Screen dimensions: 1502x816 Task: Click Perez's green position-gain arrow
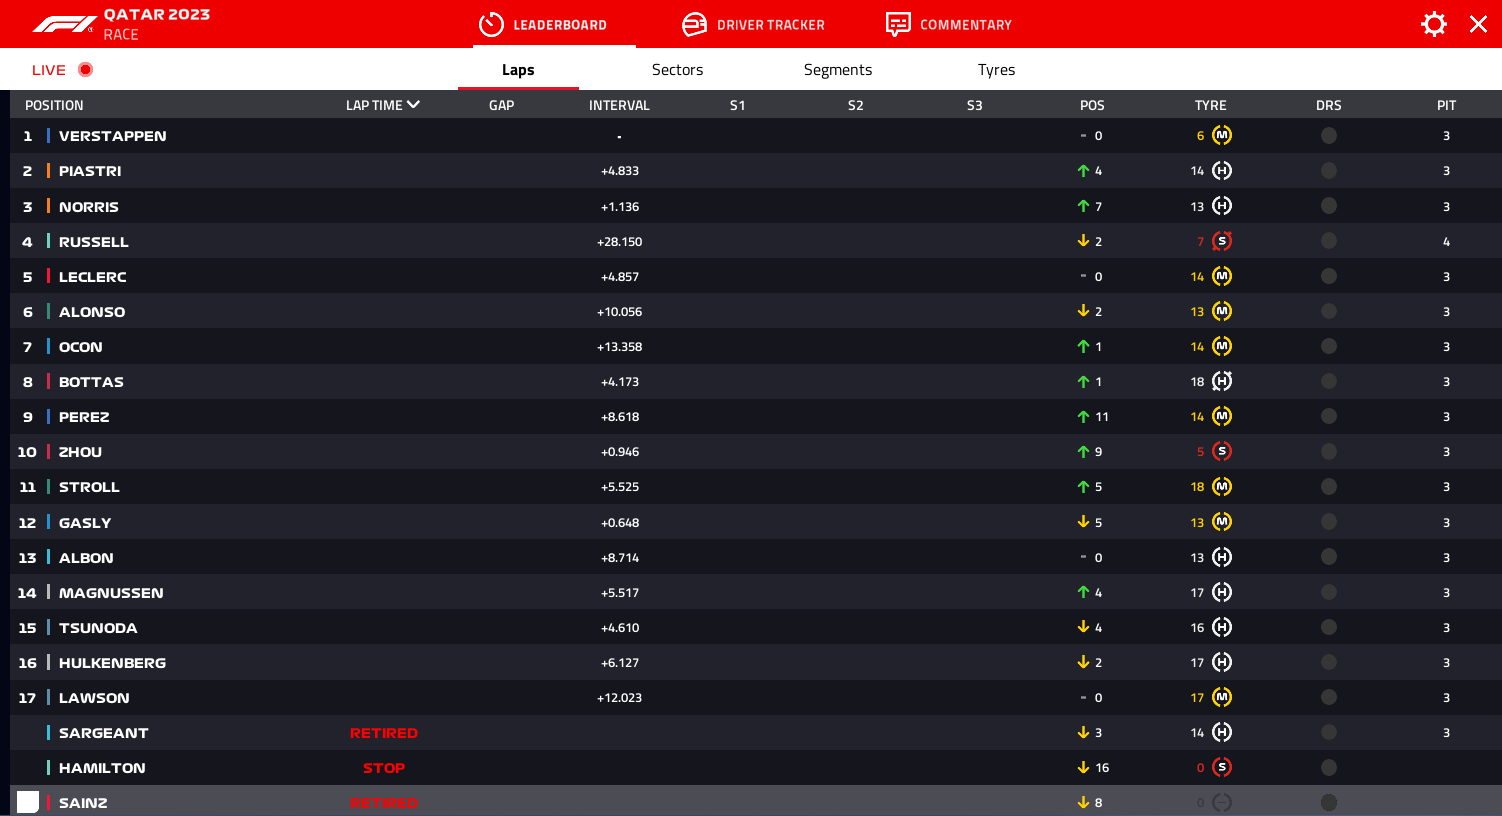tap(1083, 416)
